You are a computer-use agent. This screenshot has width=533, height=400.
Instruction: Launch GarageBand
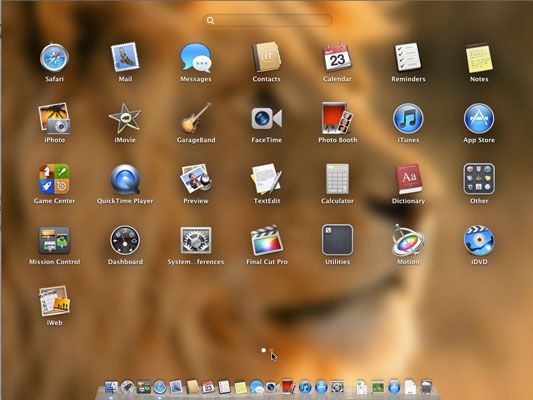196,118
